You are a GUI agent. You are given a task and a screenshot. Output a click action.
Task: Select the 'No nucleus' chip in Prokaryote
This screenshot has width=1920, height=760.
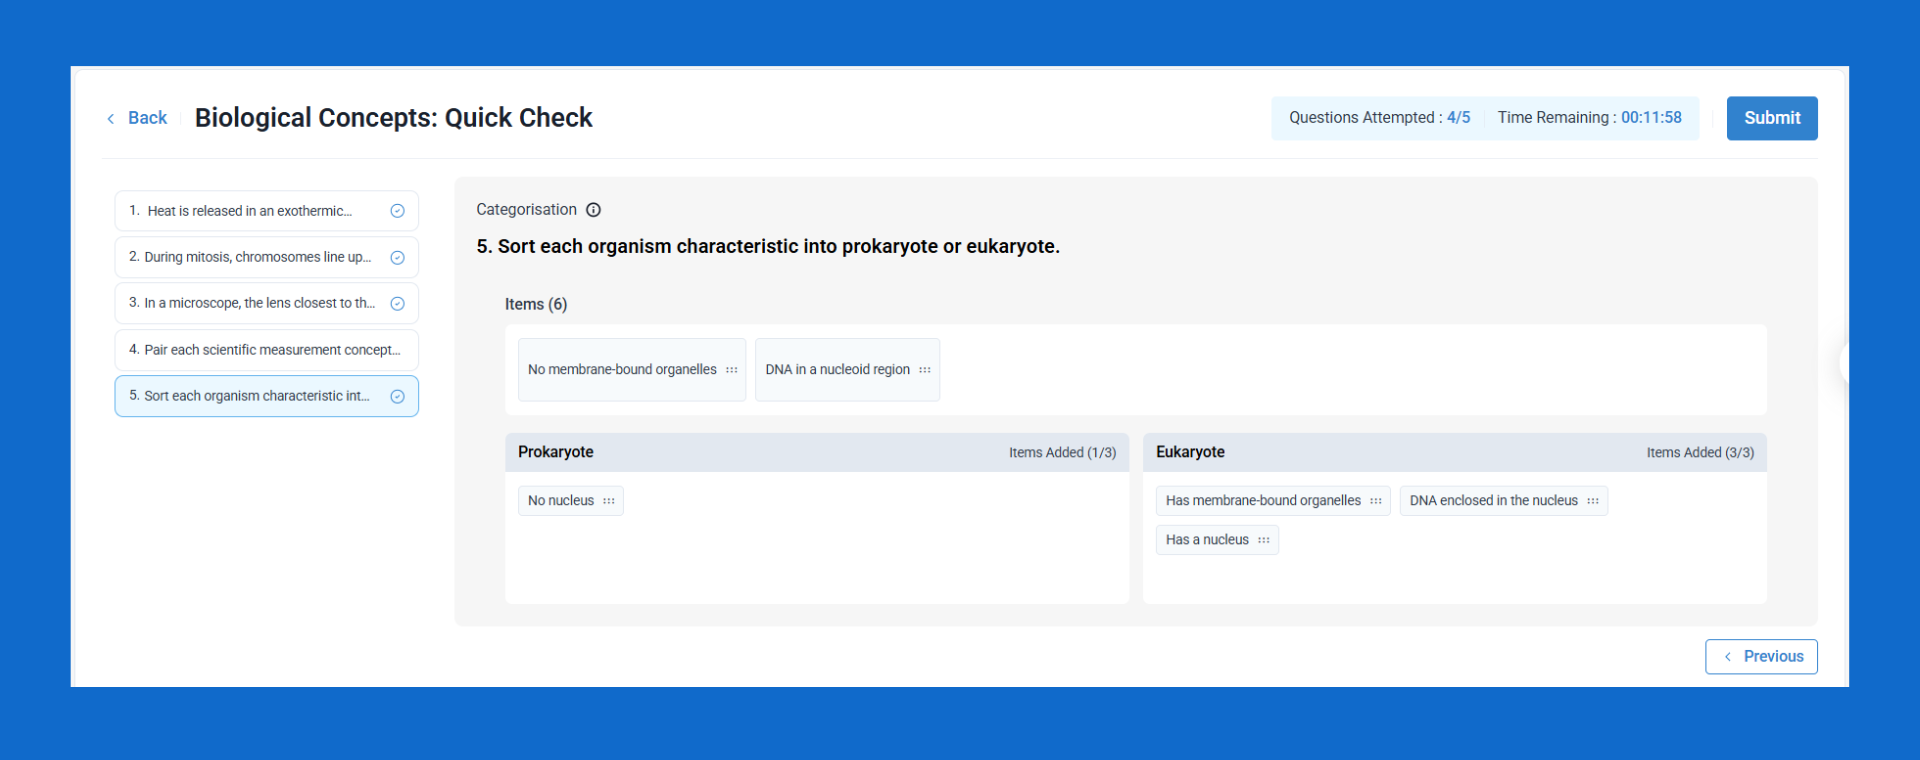(x=571, y=501)
